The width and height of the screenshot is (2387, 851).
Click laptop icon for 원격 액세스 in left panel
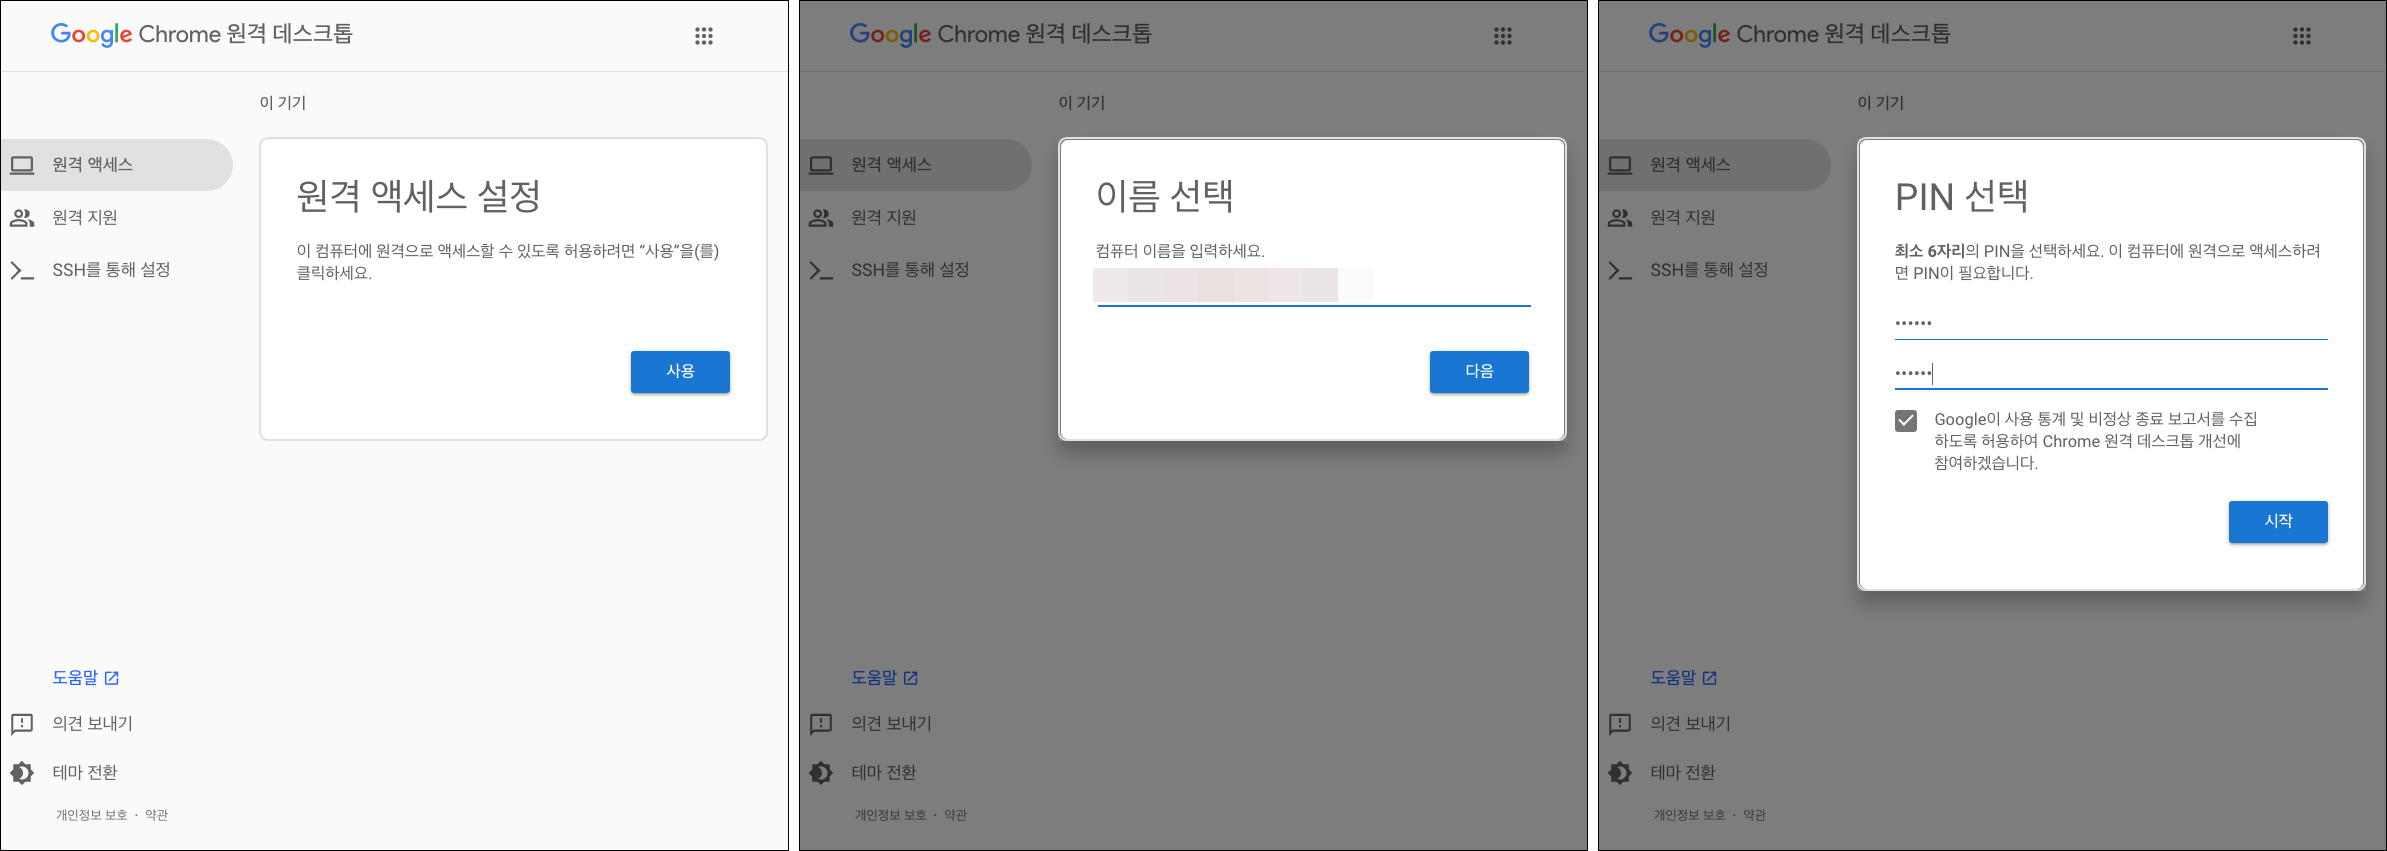22,165
